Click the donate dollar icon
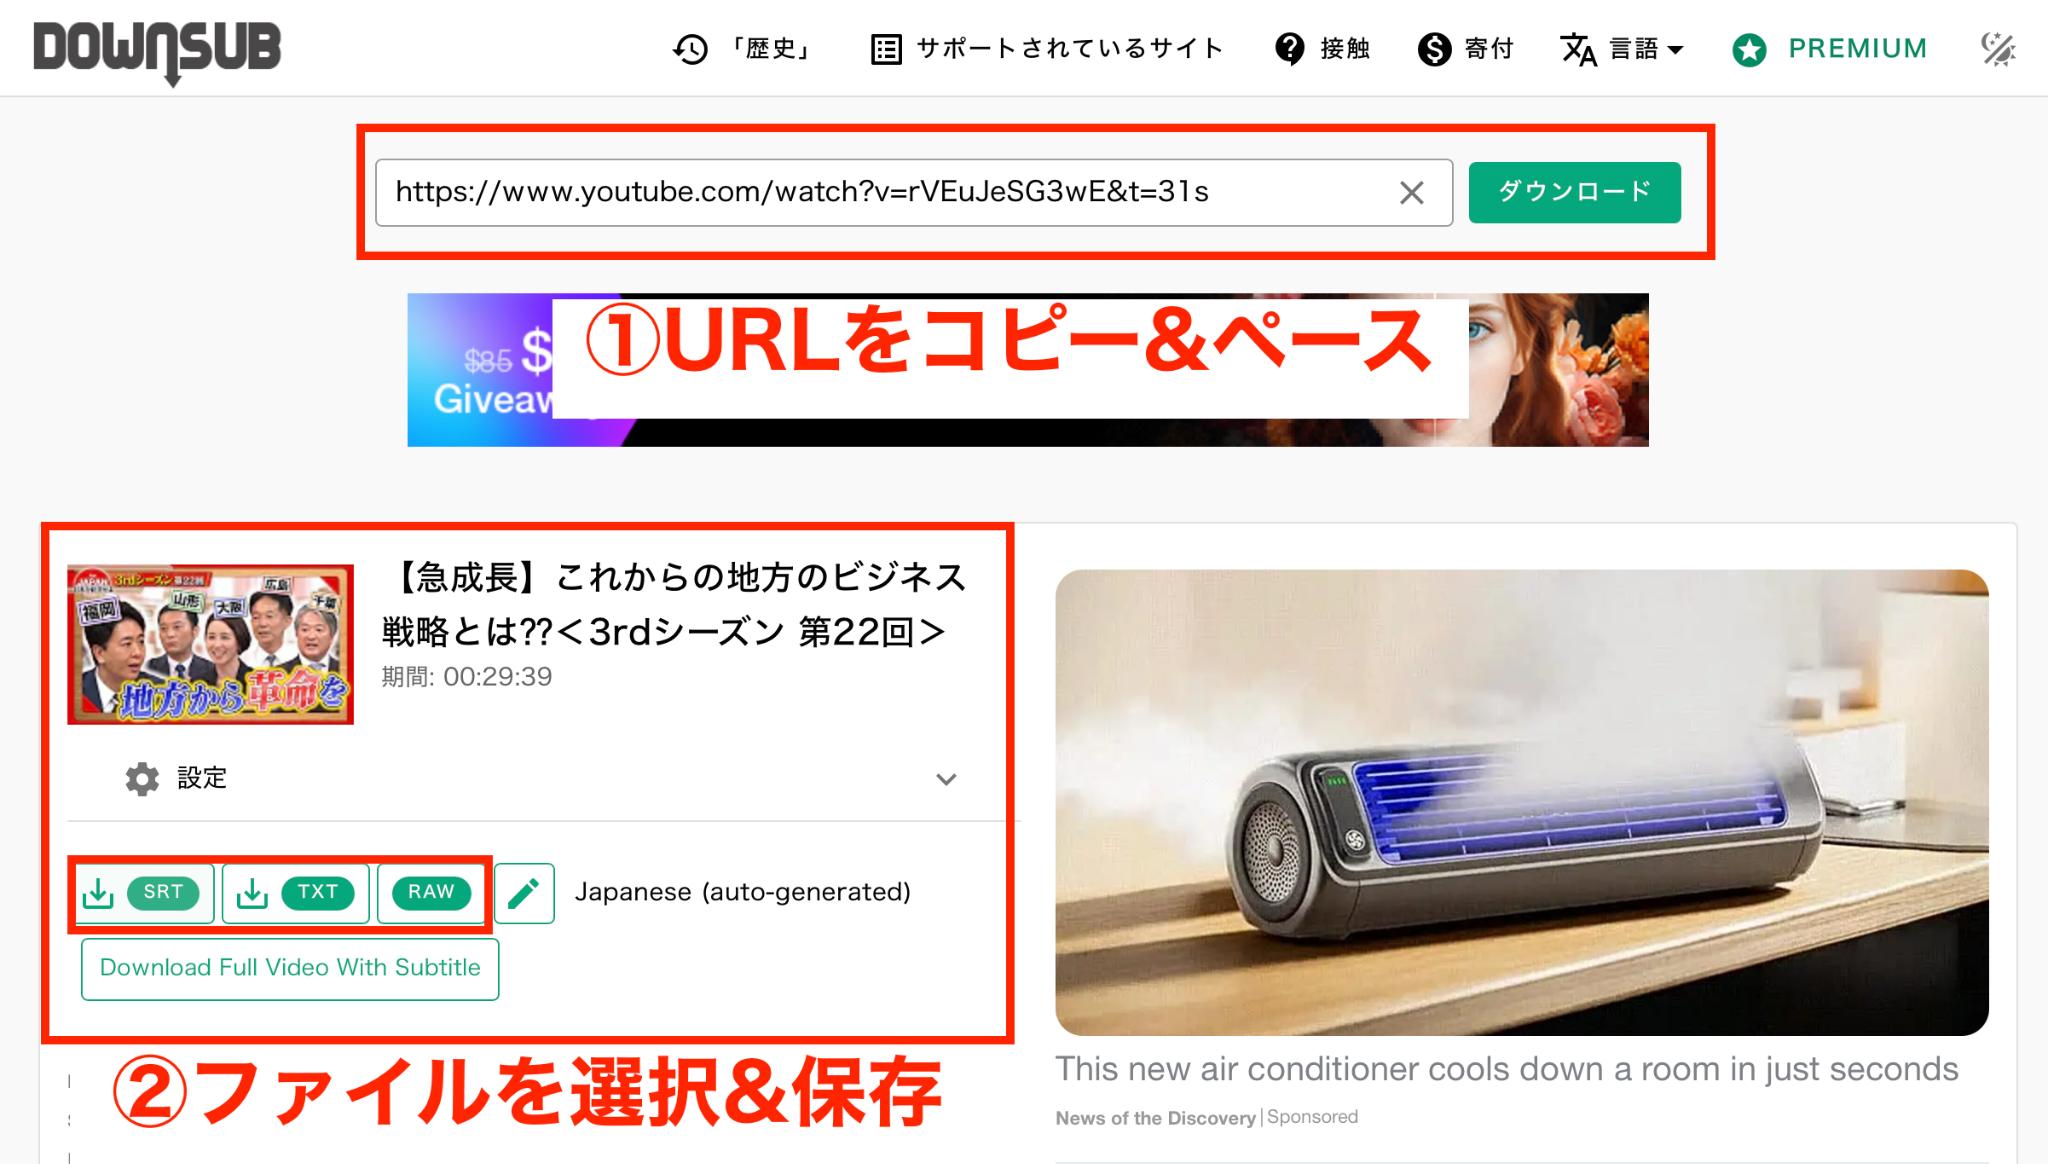This screenshot has width=2048, height=1164. [1434, 49]
